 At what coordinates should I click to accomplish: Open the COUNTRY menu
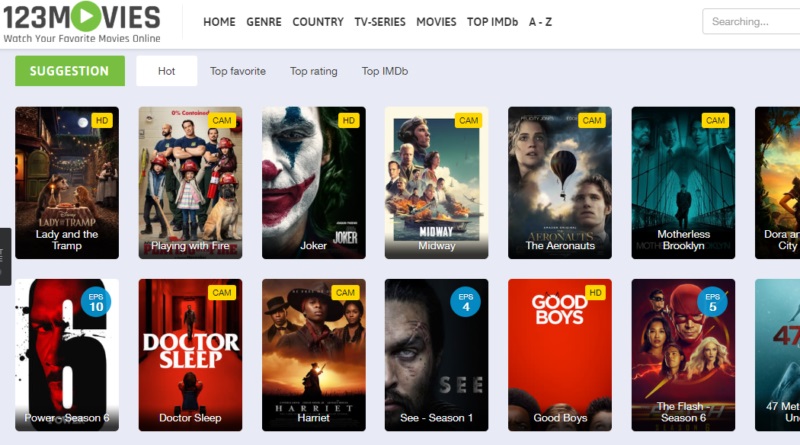(318, 22)
